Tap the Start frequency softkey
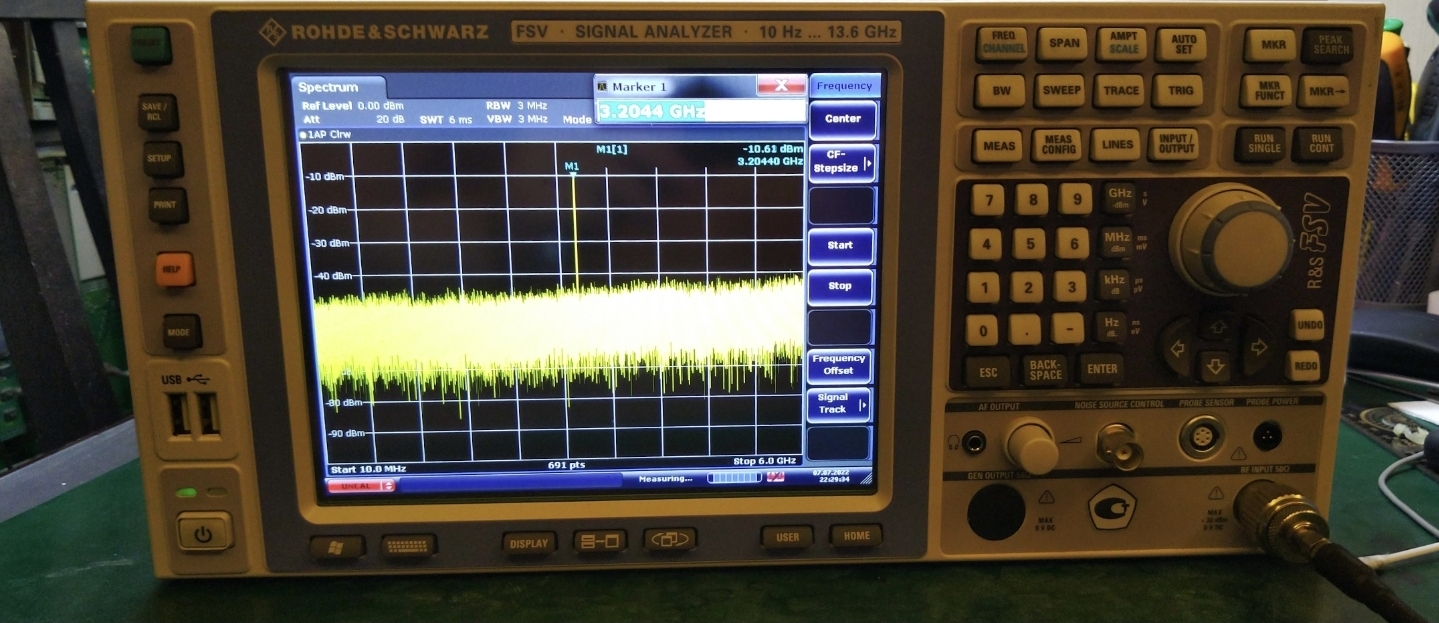This screenshot has width=1439, height=623. pos(840,245)
